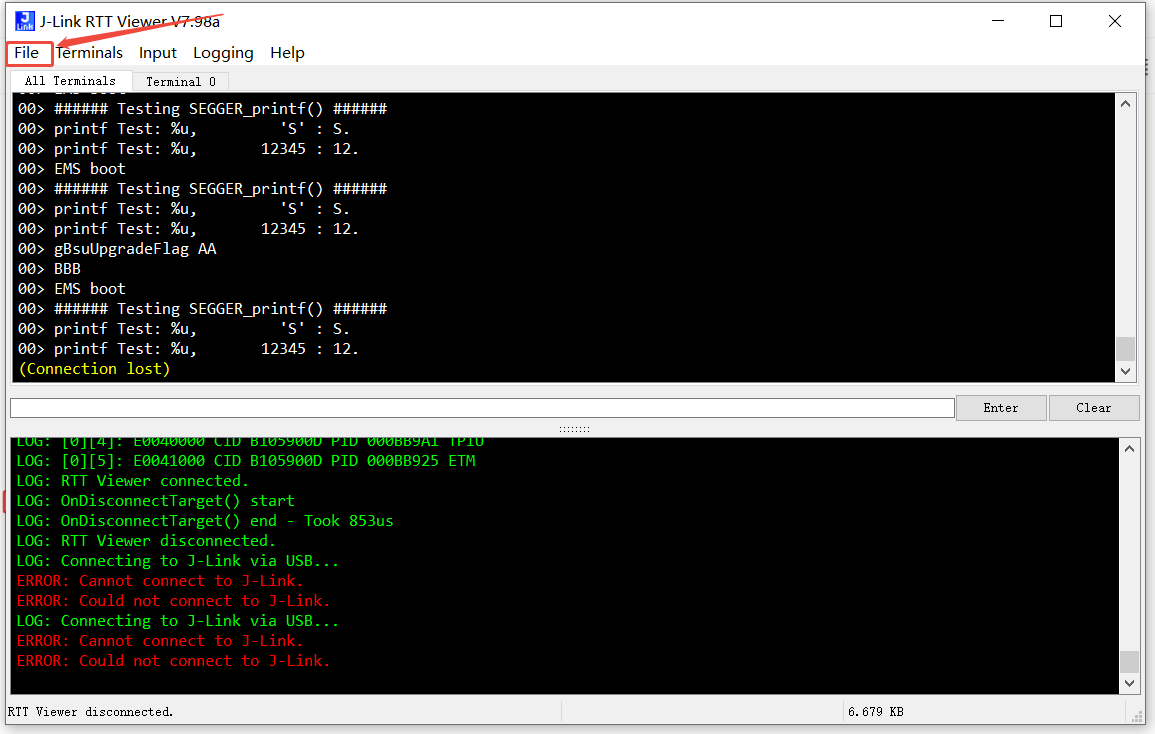Click the log panel scrollbar thumb

[x=1129, y=662]
